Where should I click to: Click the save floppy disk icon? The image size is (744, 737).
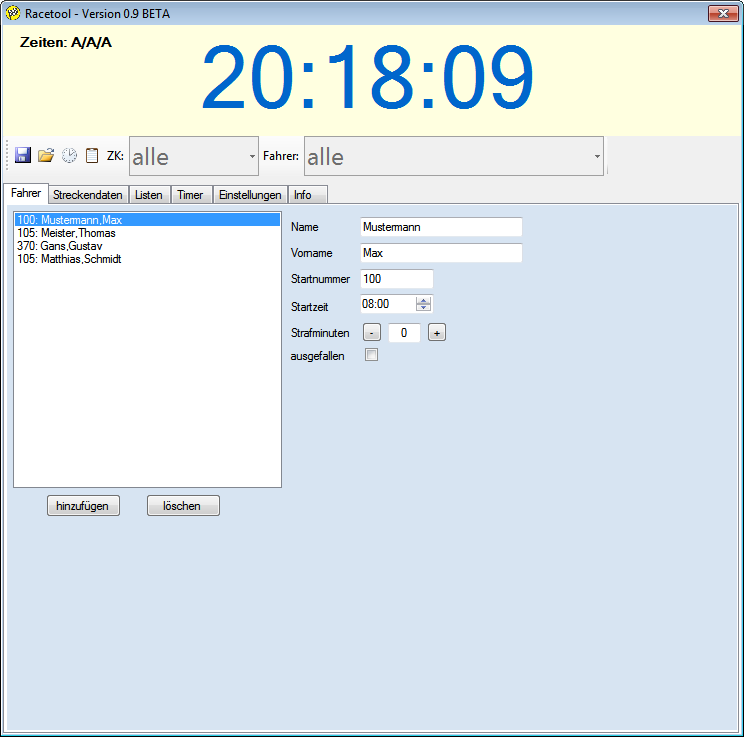pyautogui.click(x=23, y=155)
